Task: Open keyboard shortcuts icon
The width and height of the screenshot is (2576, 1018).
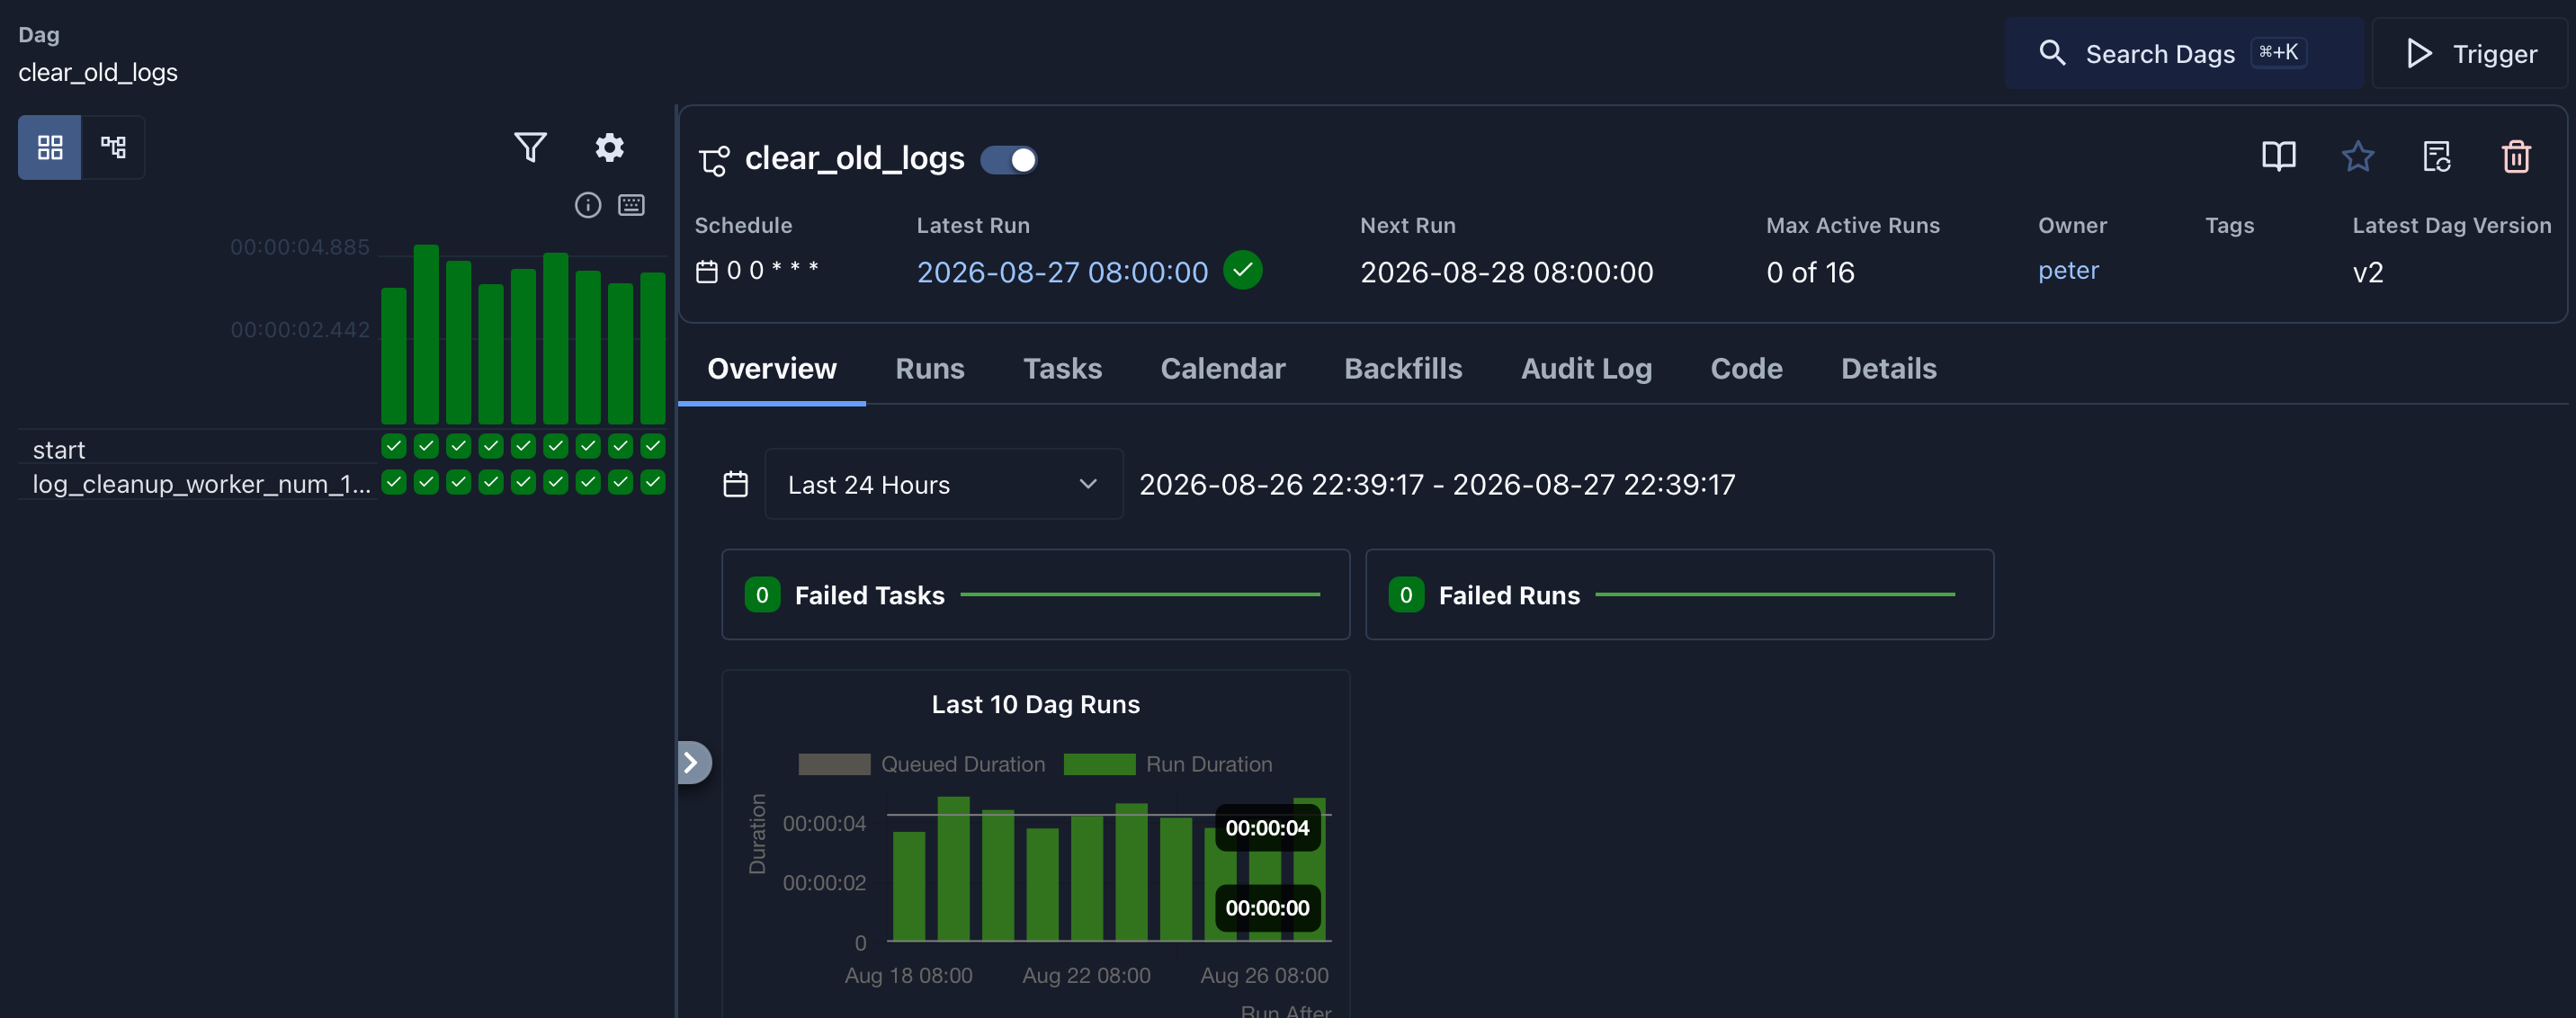Action: click(x=631, y=205)
